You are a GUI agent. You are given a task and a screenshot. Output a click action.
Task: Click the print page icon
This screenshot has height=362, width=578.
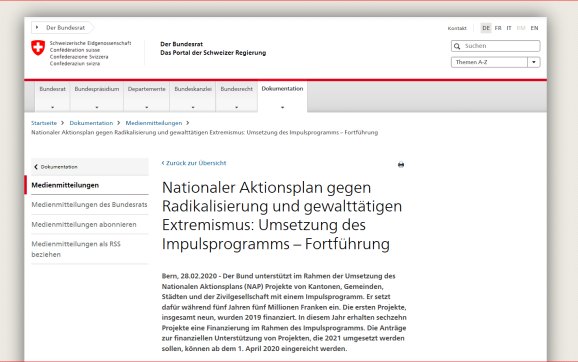point(401,165)
